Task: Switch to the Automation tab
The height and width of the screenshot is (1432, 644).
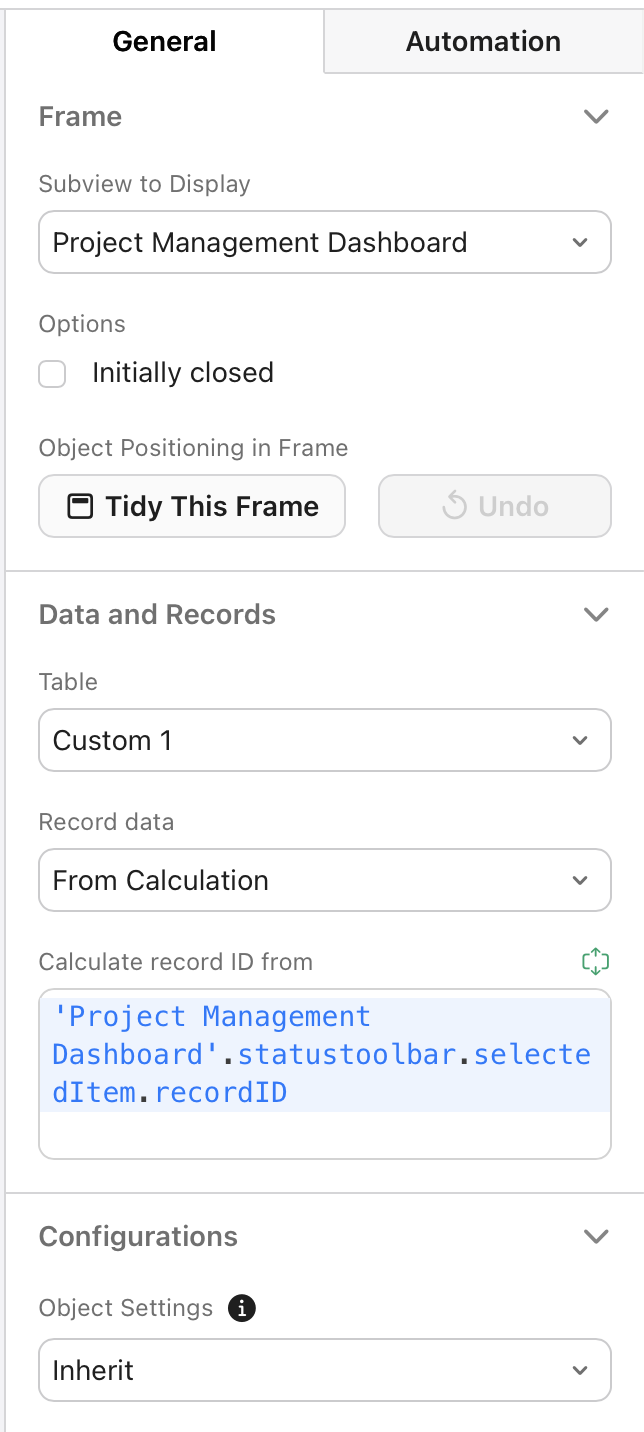Action: (483, 41)
